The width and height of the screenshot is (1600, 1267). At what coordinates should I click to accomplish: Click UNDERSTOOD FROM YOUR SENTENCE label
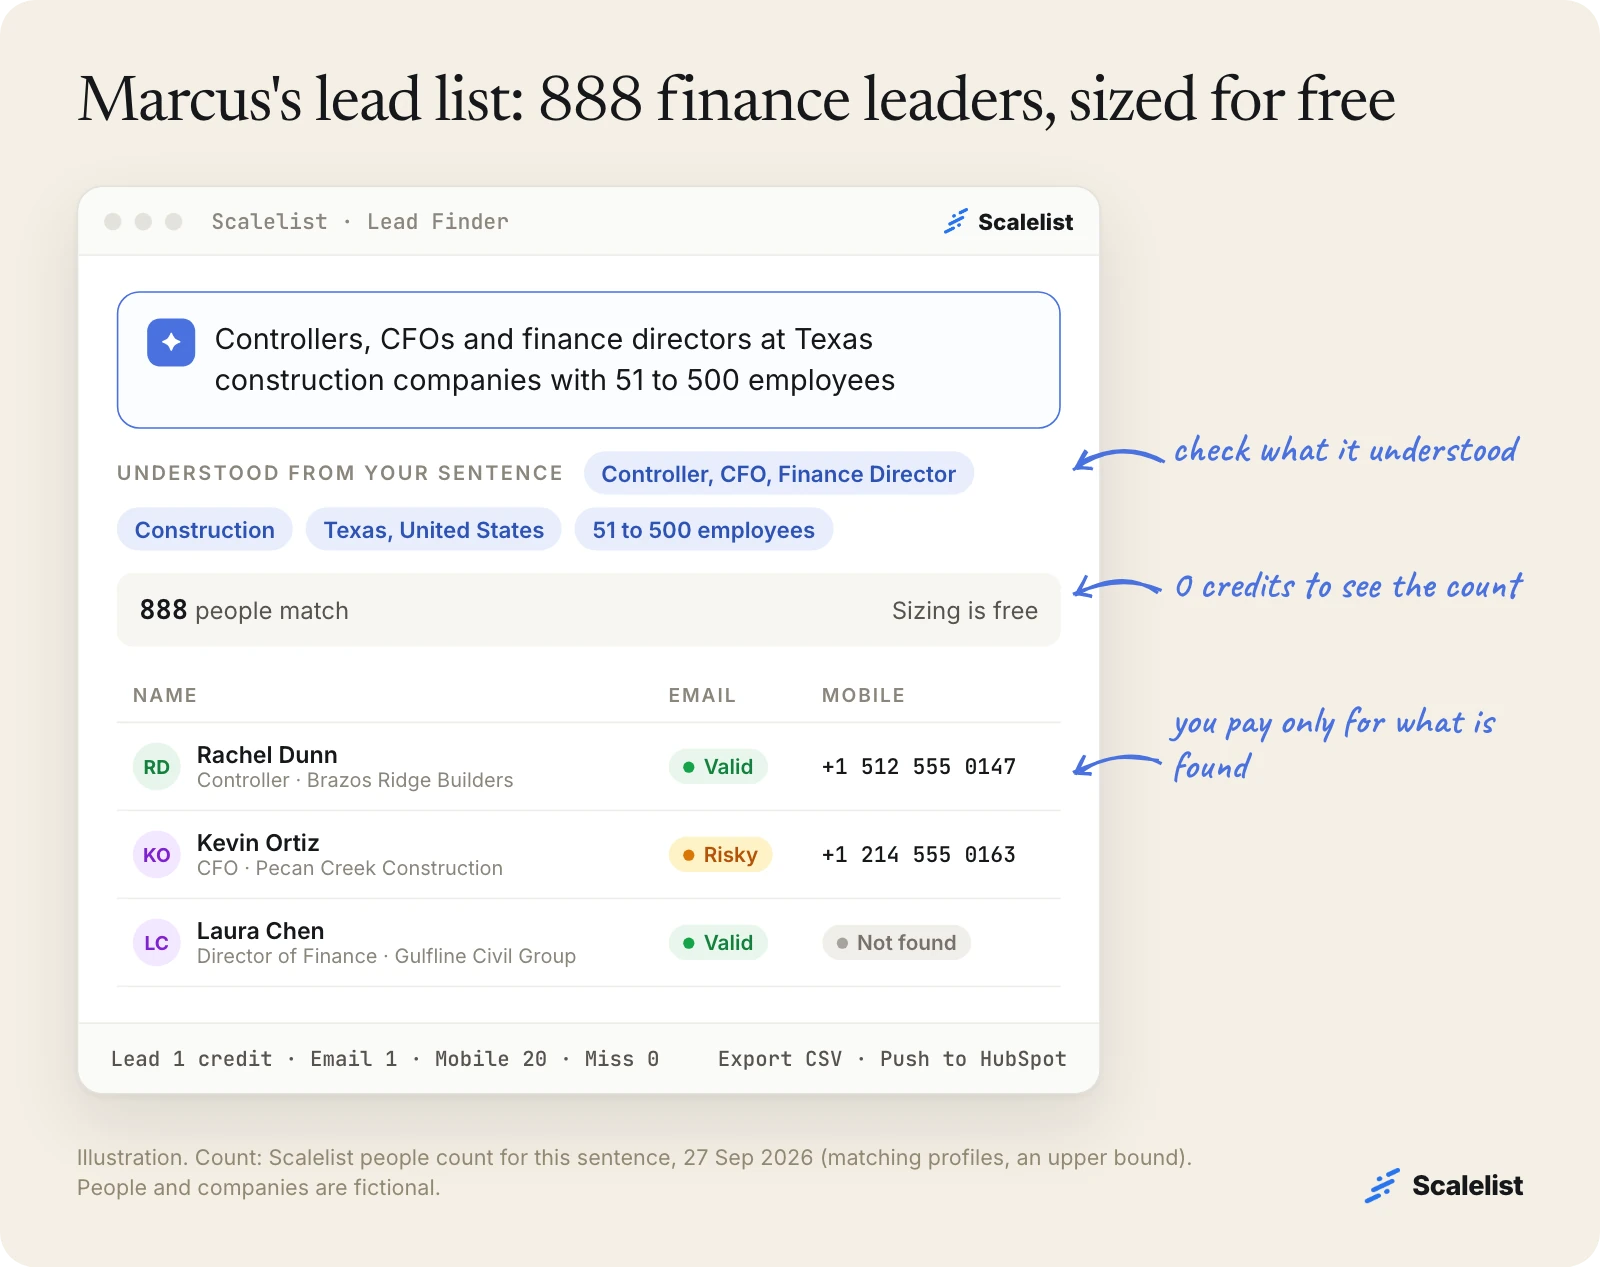[340, 473]
